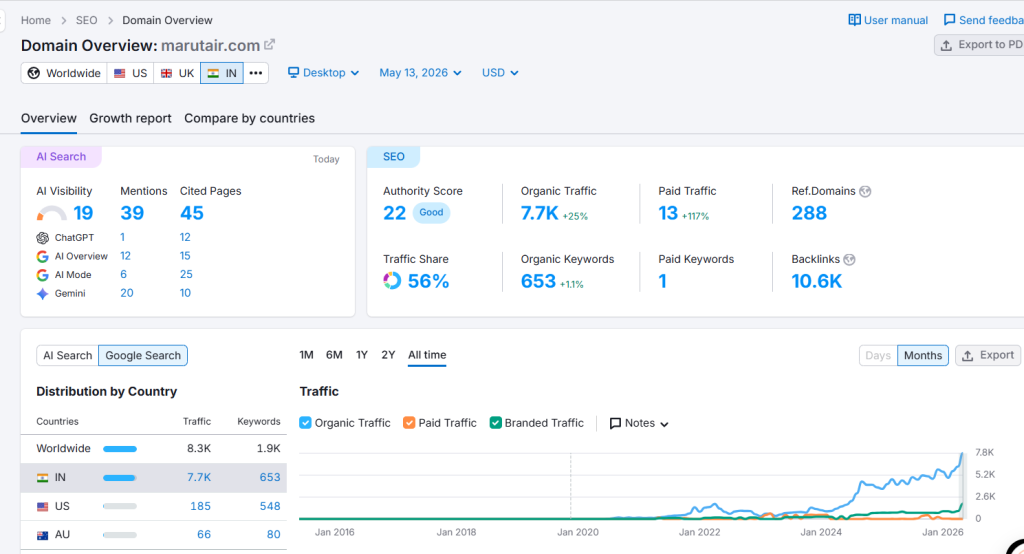Switch to Growth report tab
The width and height of the screenshot is (1024, 554).
(130, 118)
